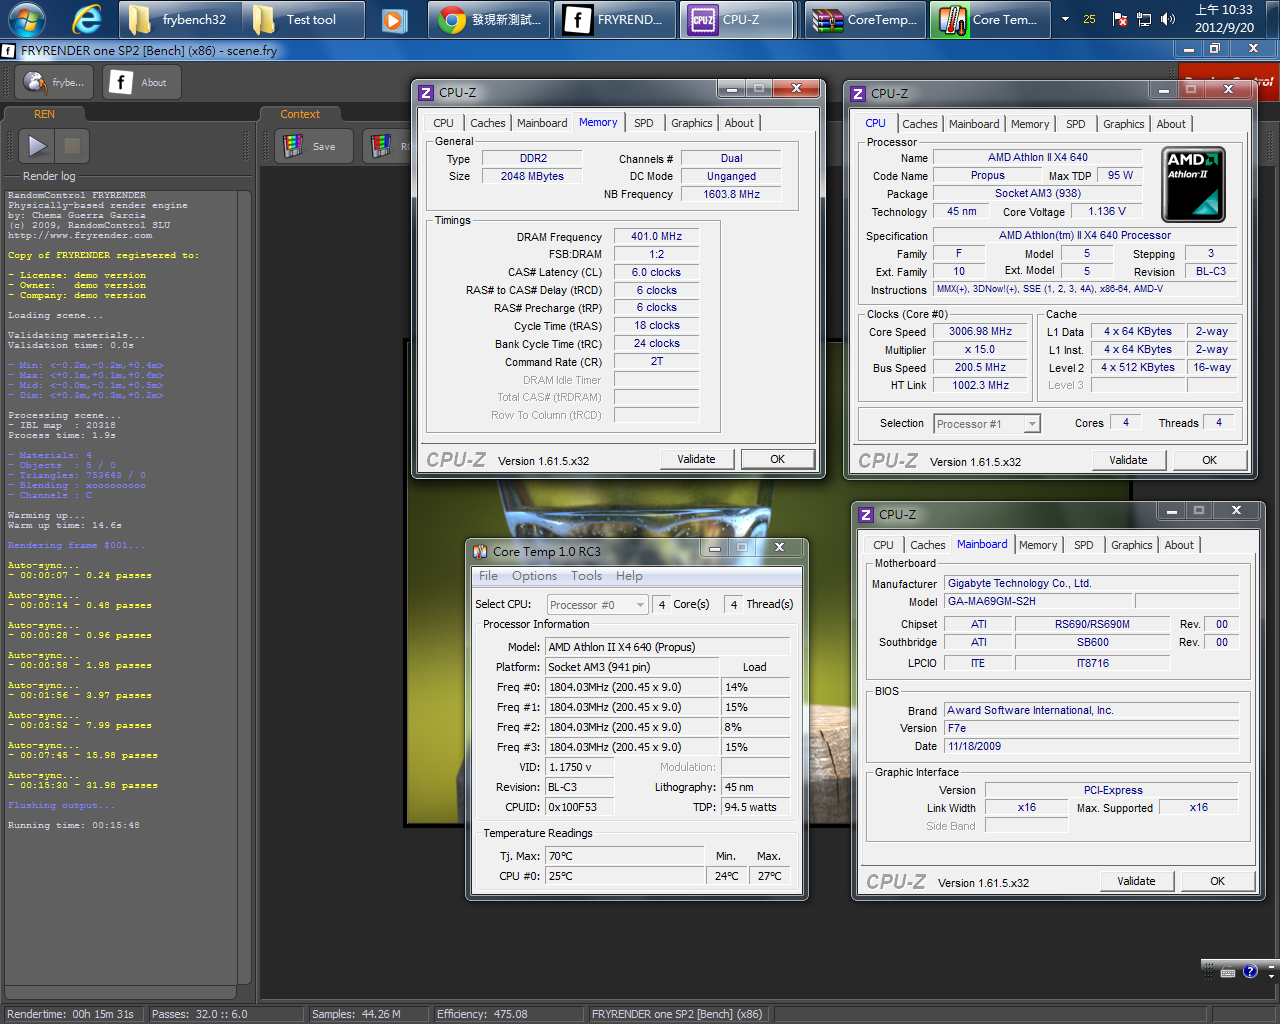Click Running time 00:15:48 log line
This screenshot has width=1280, height=1024.
coord(74,825)
